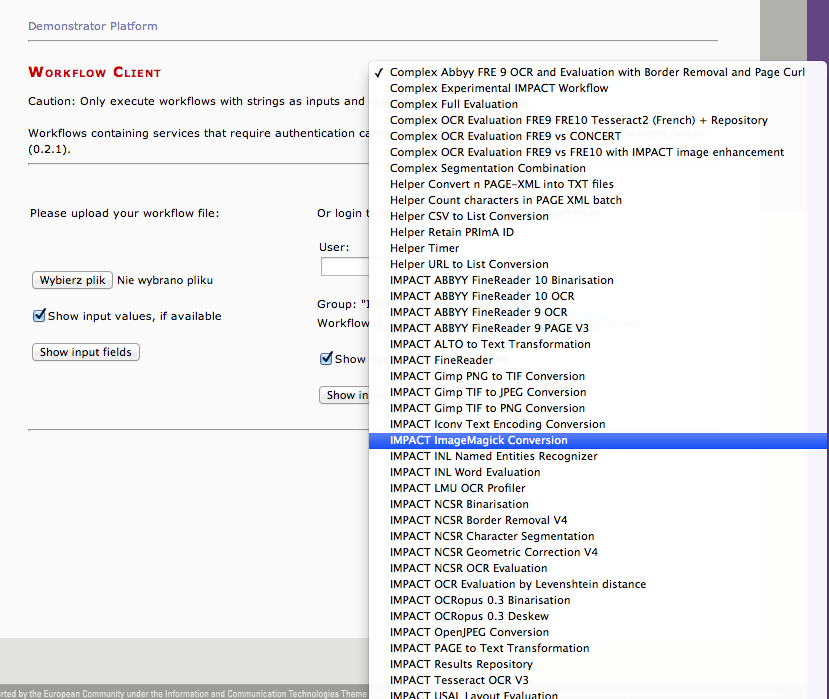Pick IMPACT NCSR Binarisation
This screenshot has height=699, width=829.
(x=597, y=504)
